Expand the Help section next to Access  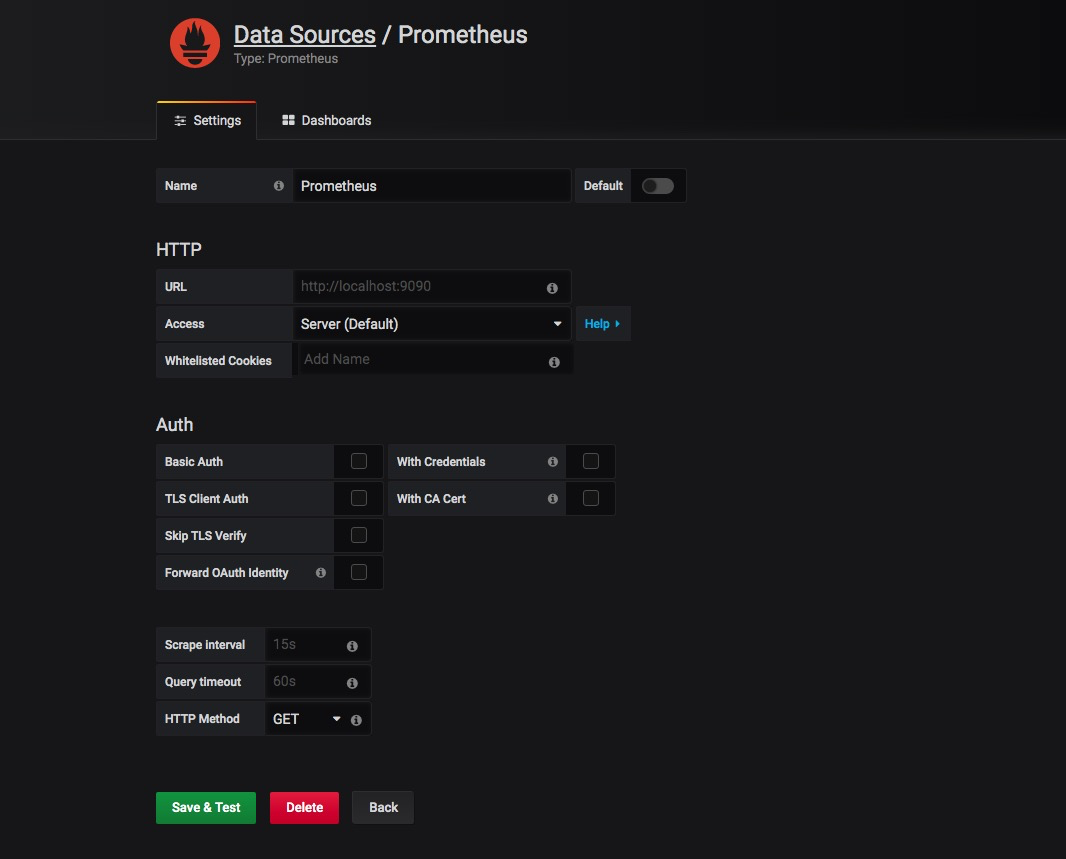click(602, 324)
